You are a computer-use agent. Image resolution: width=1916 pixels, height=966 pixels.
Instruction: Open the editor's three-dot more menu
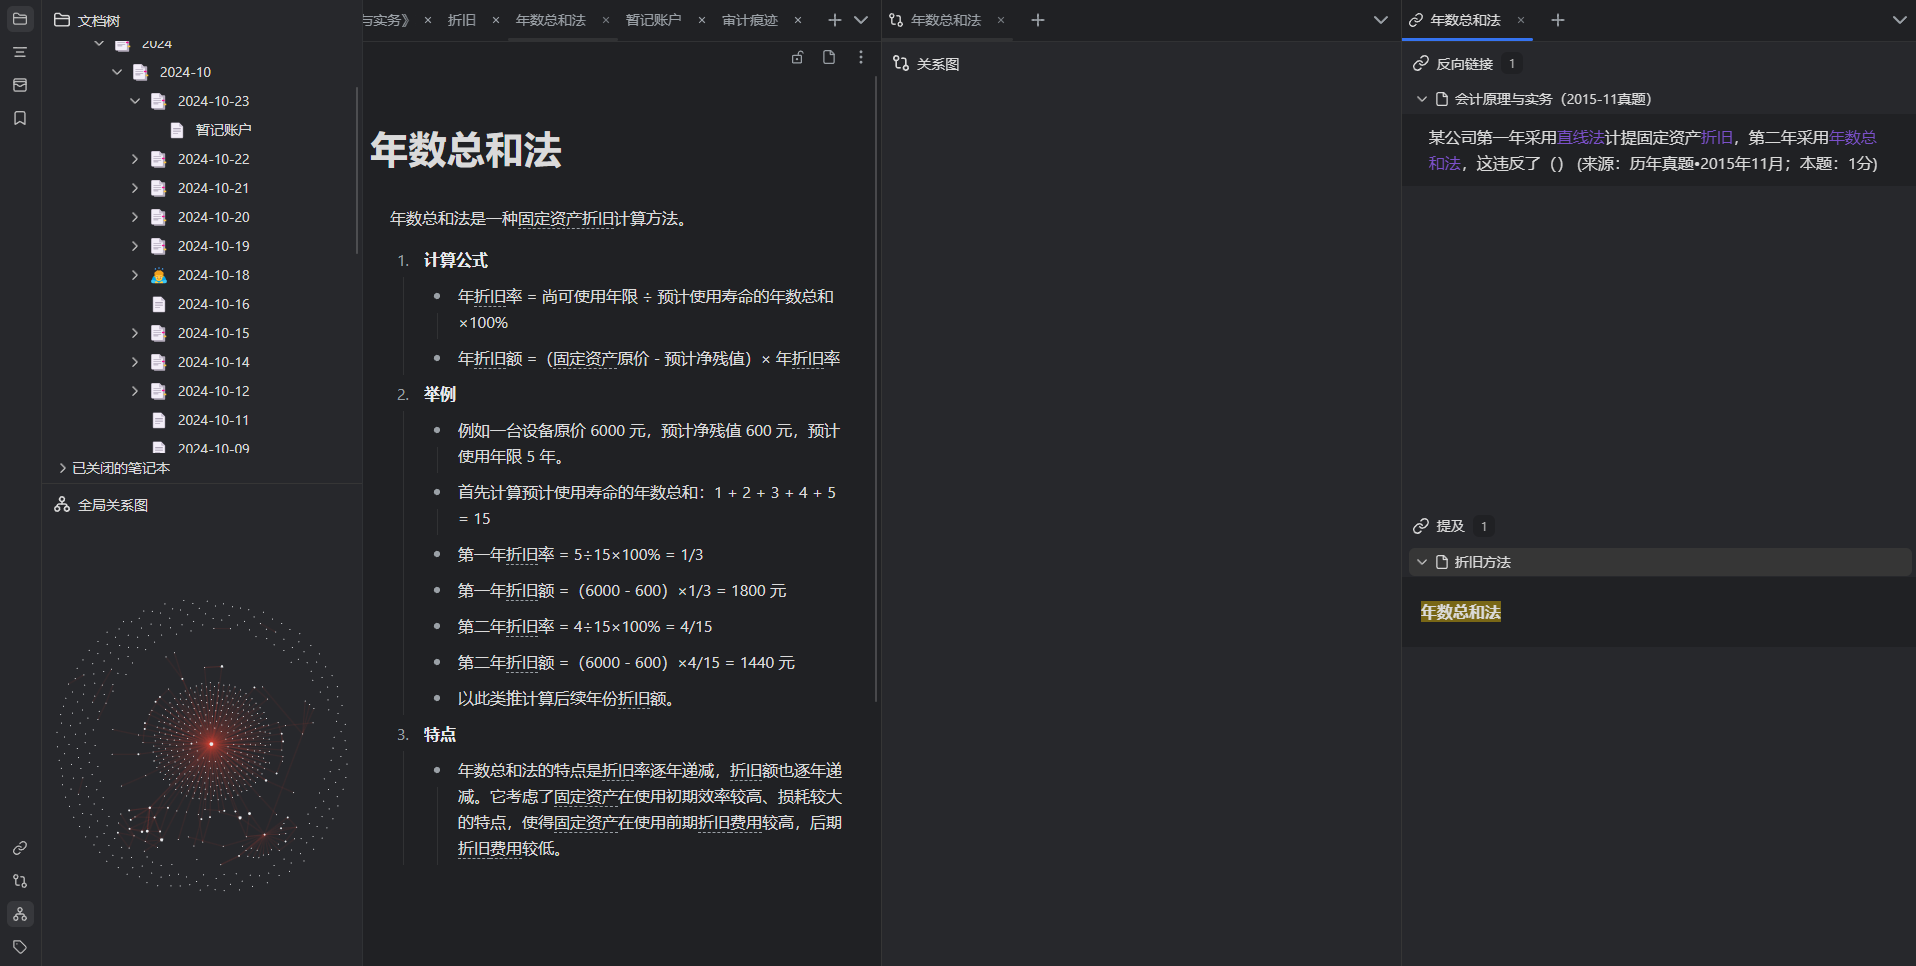coord(861,58)
